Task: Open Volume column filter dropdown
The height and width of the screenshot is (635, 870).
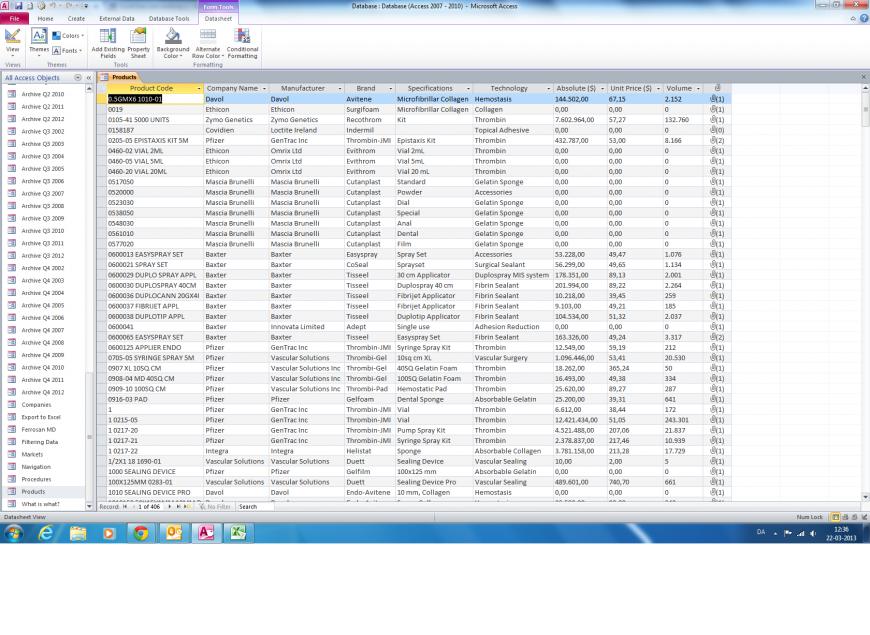Action: pos(699,89)
